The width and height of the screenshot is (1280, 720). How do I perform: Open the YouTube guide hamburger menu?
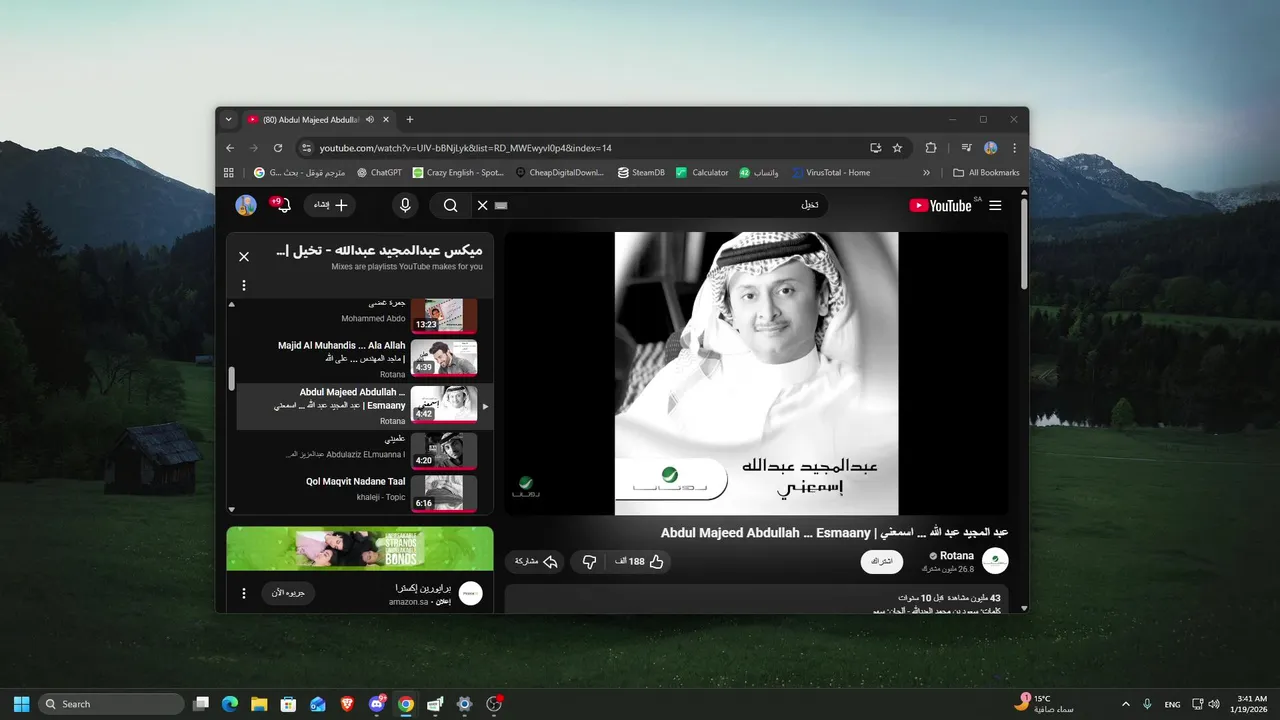point(995,205)
